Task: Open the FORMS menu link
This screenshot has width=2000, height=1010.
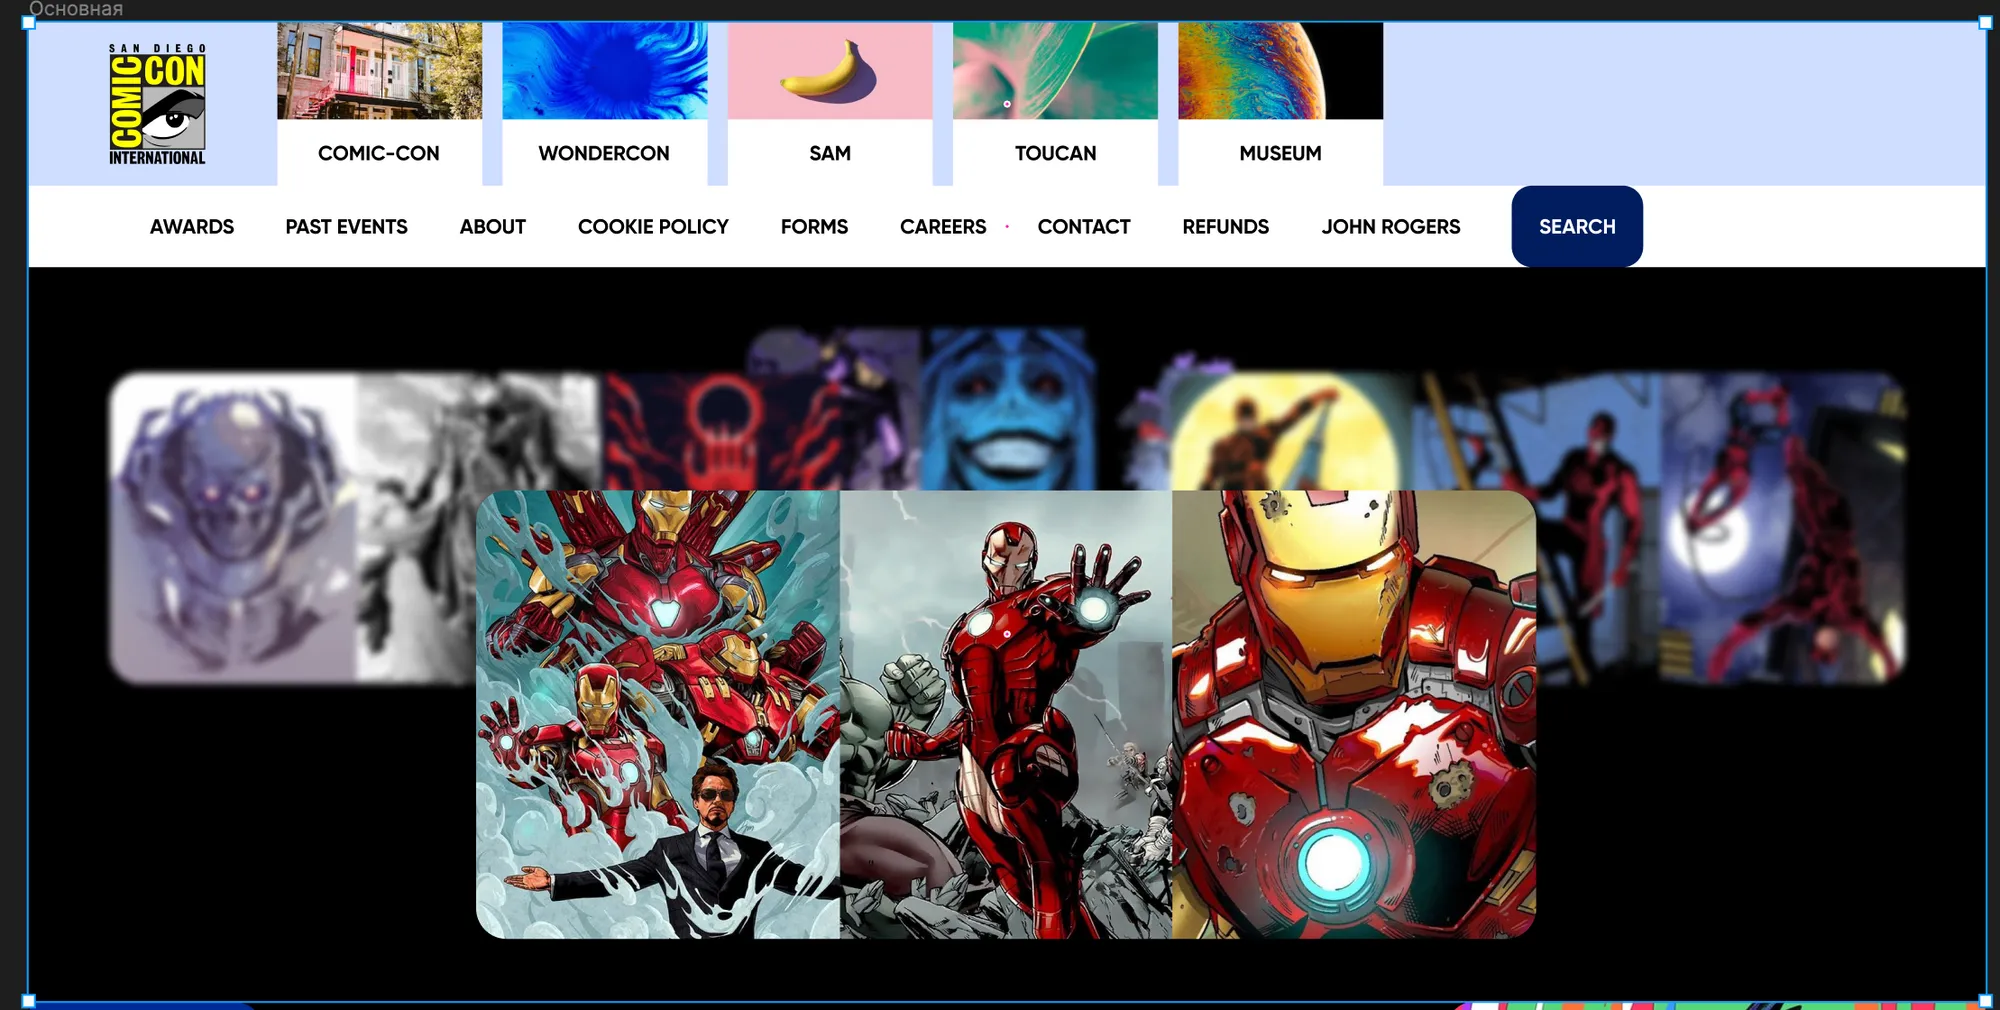Action: coord(814,227)
